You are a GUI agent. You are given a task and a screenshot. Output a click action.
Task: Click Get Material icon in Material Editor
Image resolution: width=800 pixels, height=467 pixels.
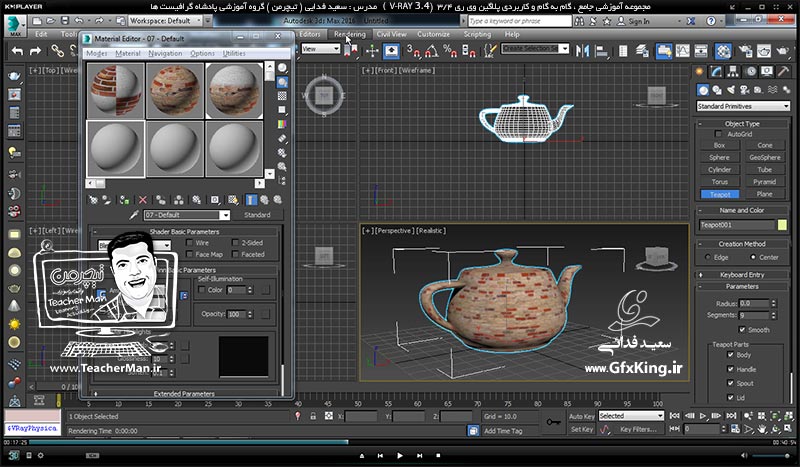click(93, 200)
